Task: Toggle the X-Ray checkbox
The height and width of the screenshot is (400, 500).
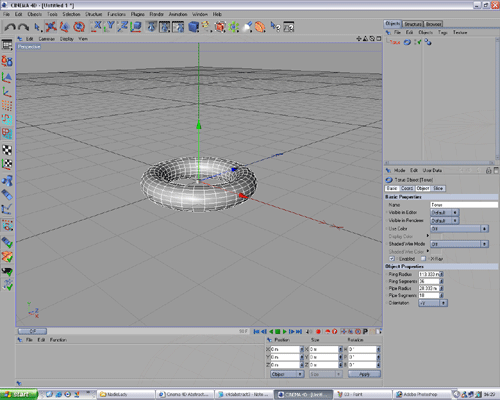Action: pyautogui.click(x=423, y=259)
